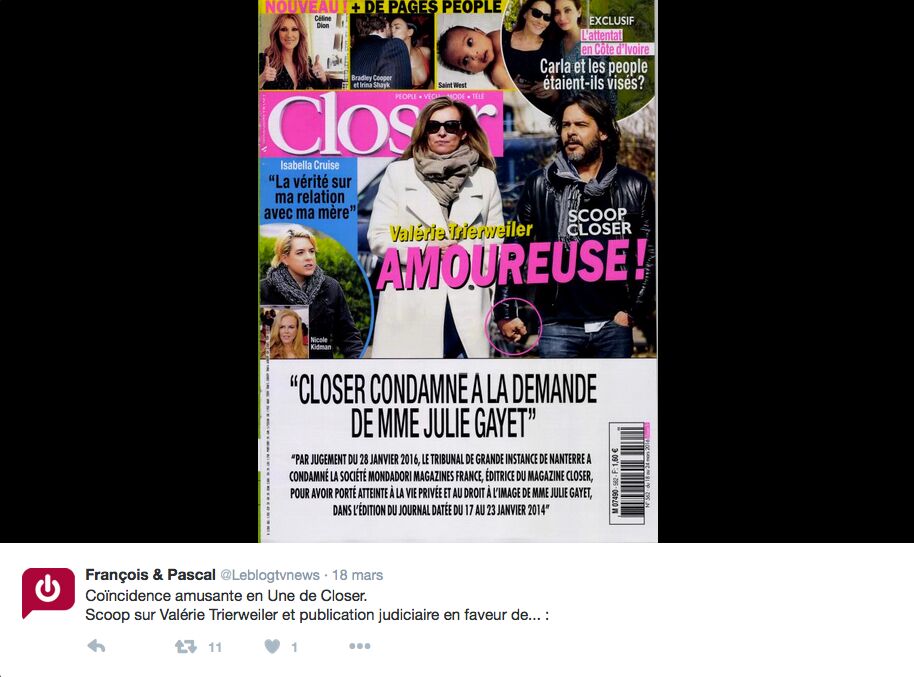Click the red power-symbol profile avatar

[48, 593]
